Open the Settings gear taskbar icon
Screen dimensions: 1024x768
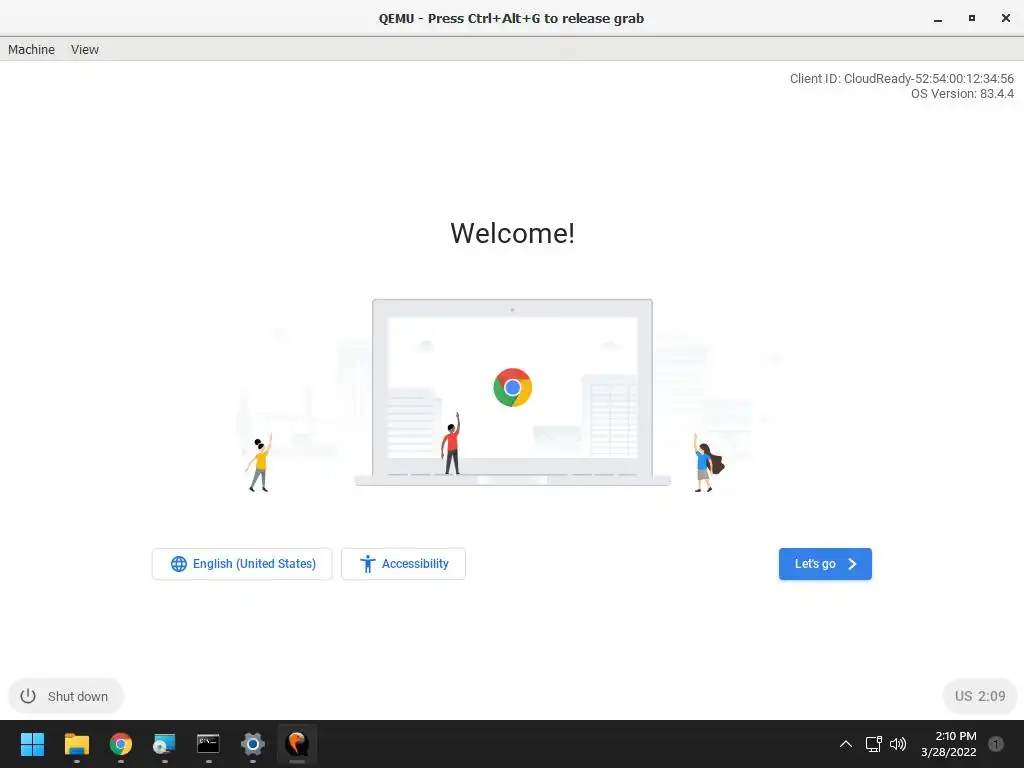[x=253, y=744]
